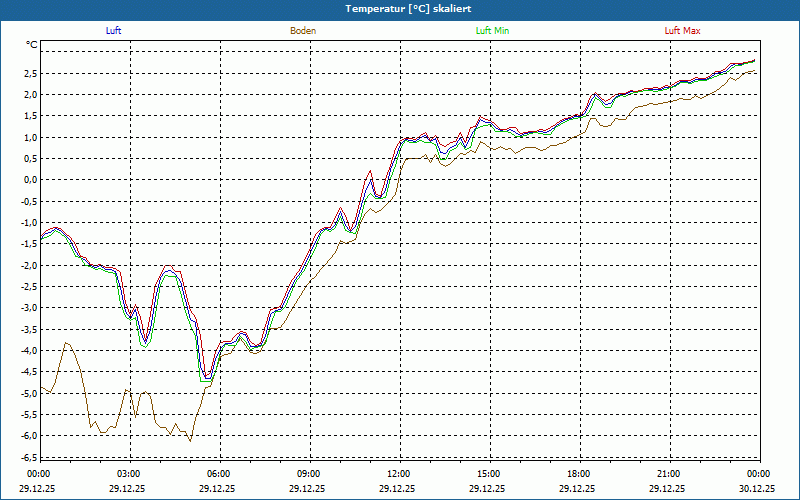Click the °C unit label above the y-axis
800x500 pixels.
coord(32,45)
